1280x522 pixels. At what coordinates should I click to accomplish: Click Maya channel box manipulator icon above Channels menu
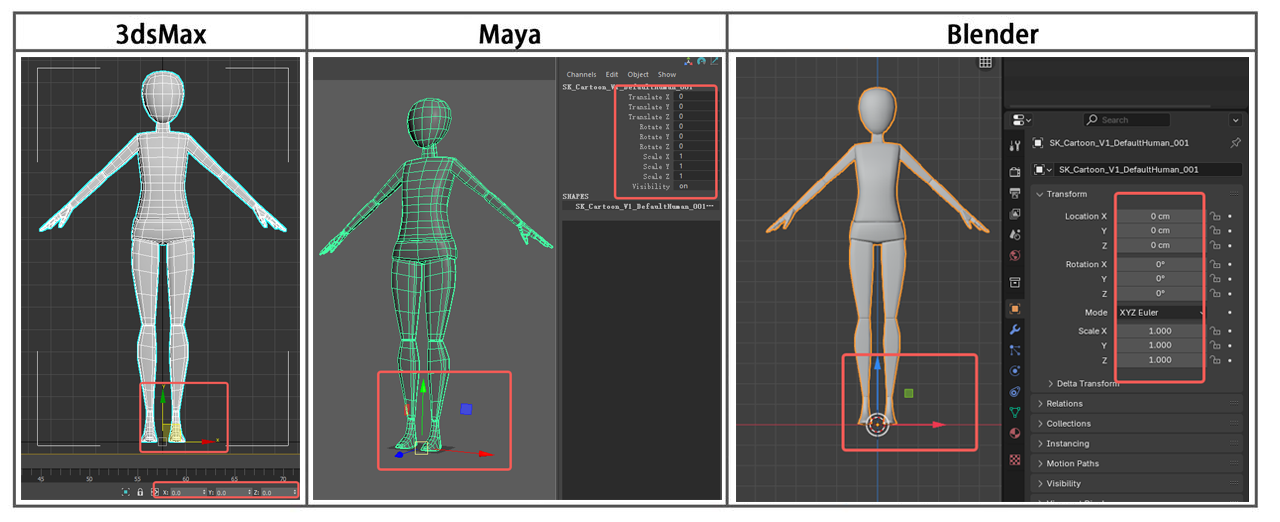(690, 62)
